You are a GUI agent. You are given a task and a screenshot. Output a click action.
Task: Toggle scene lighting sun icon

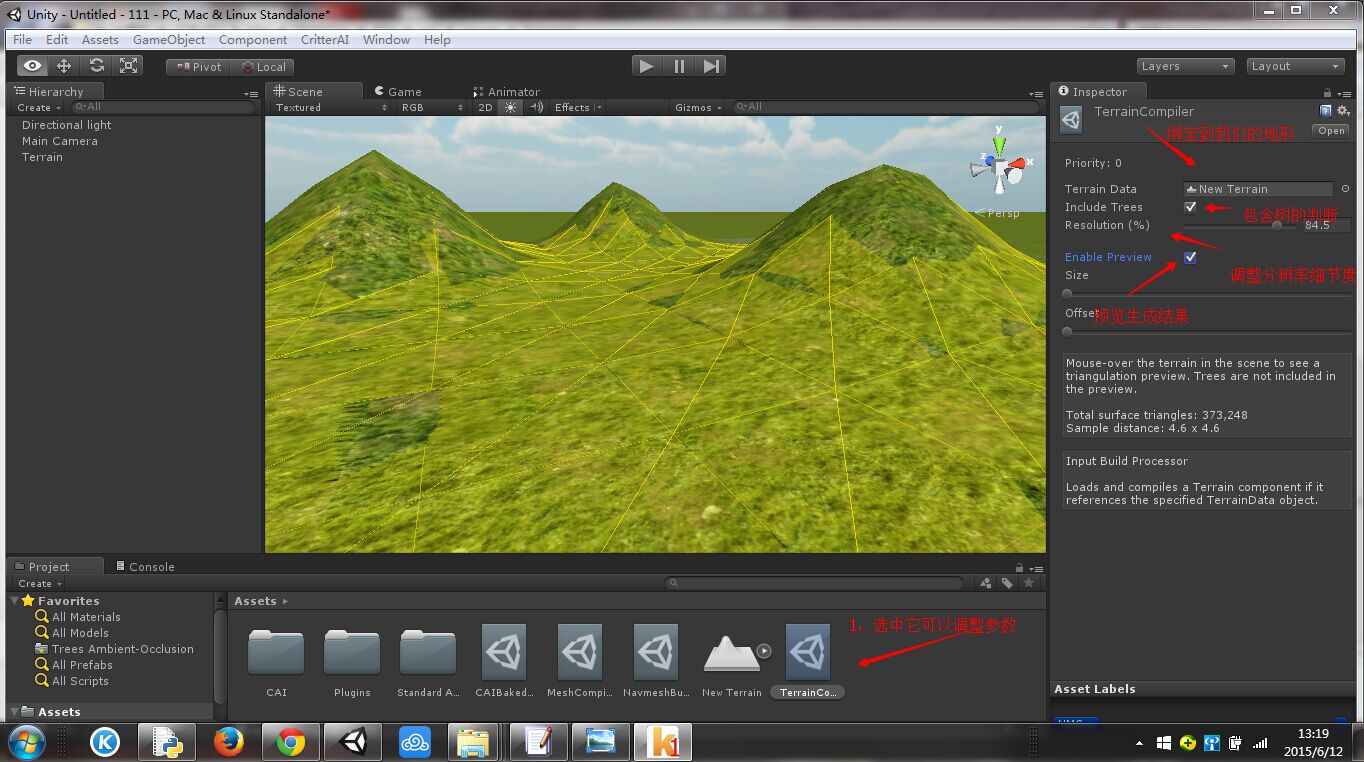[511, 107]
